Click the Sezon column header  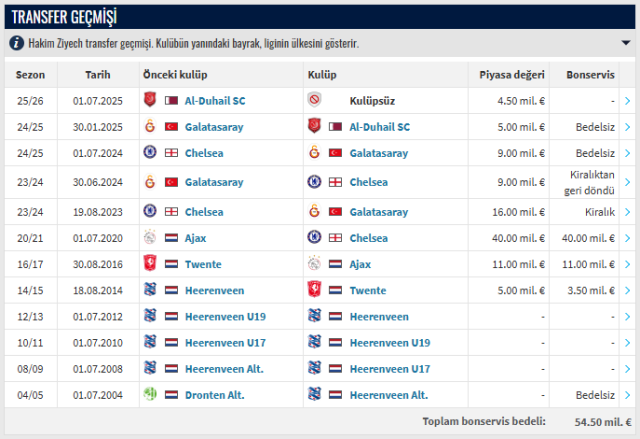pyautogui.click(x=31, y=75)
